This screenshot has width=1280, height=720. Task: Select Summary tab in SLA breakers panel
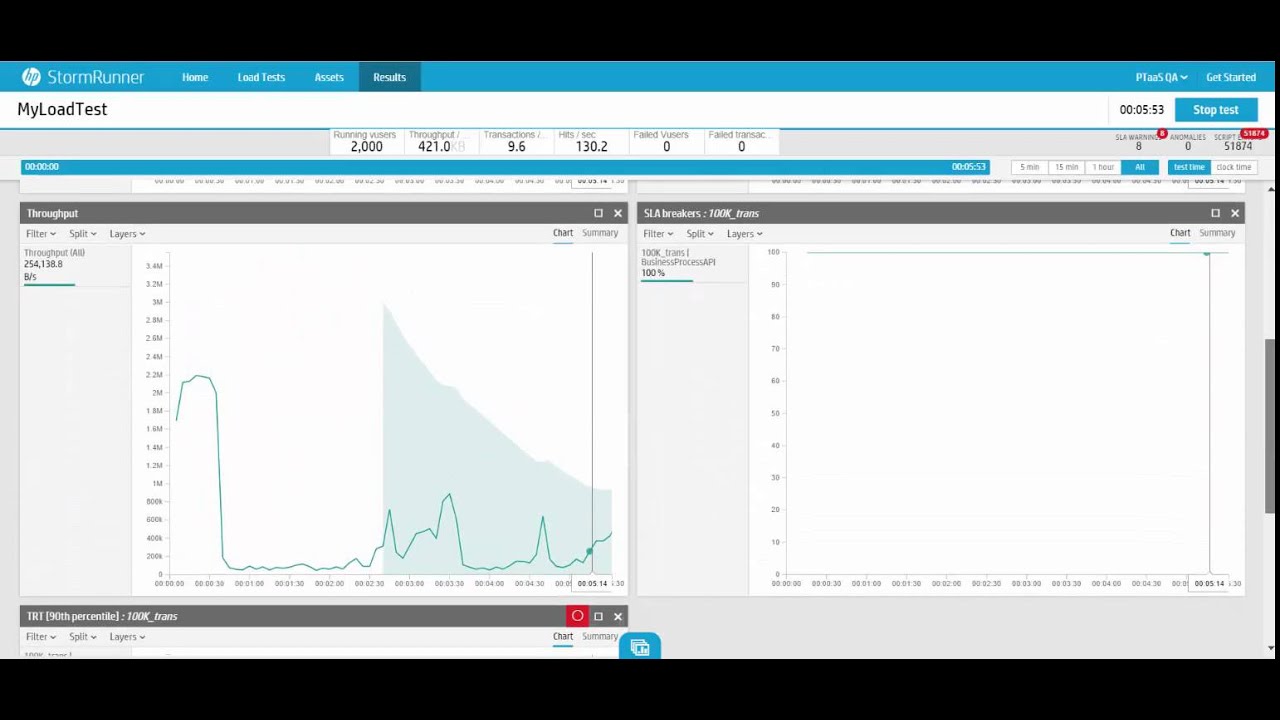1217,233
